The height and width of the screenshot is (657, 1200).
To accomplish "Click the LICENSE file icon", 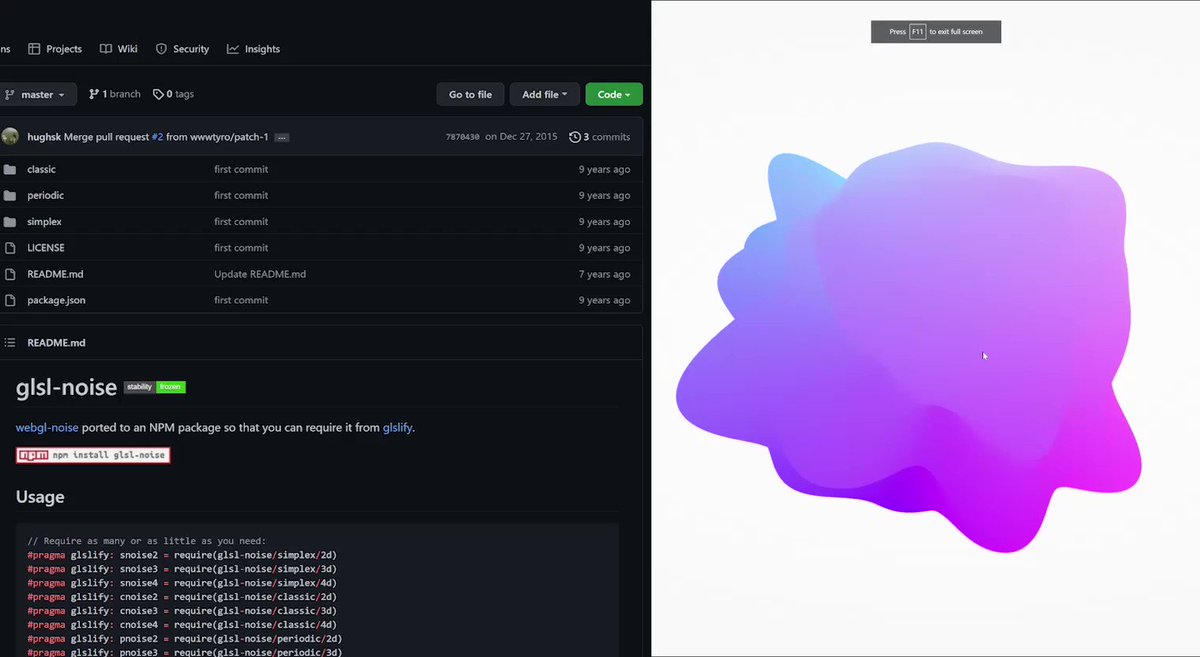I will pos(10,248).
